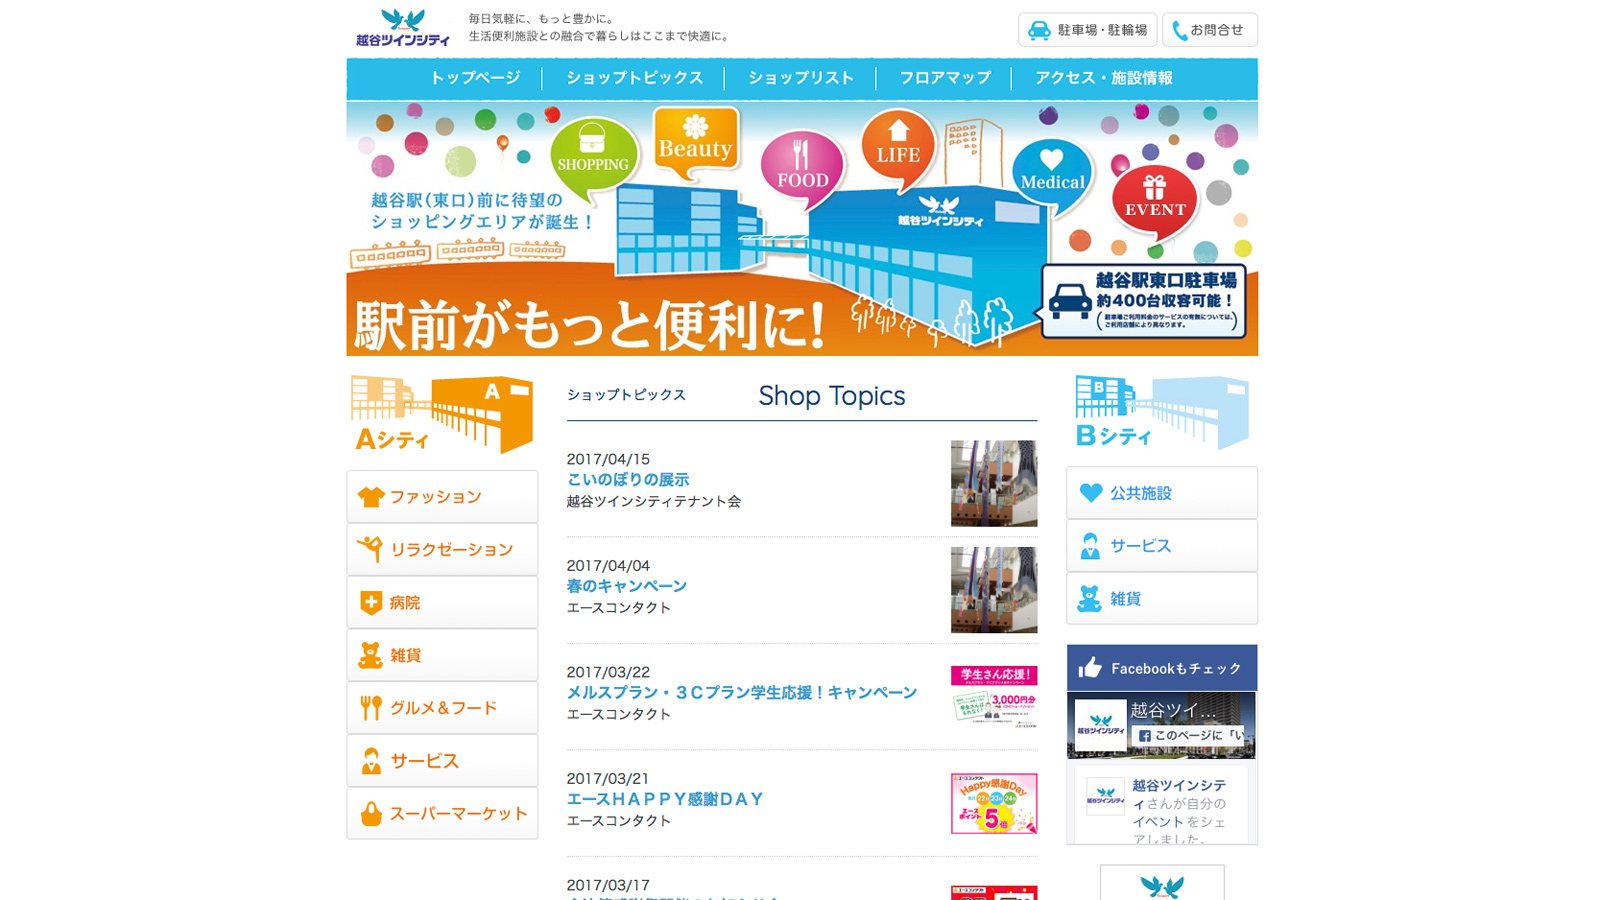Click the リラクゼーション figure icon
Viewport: 1600px width, 900px height.
[371, 549]
